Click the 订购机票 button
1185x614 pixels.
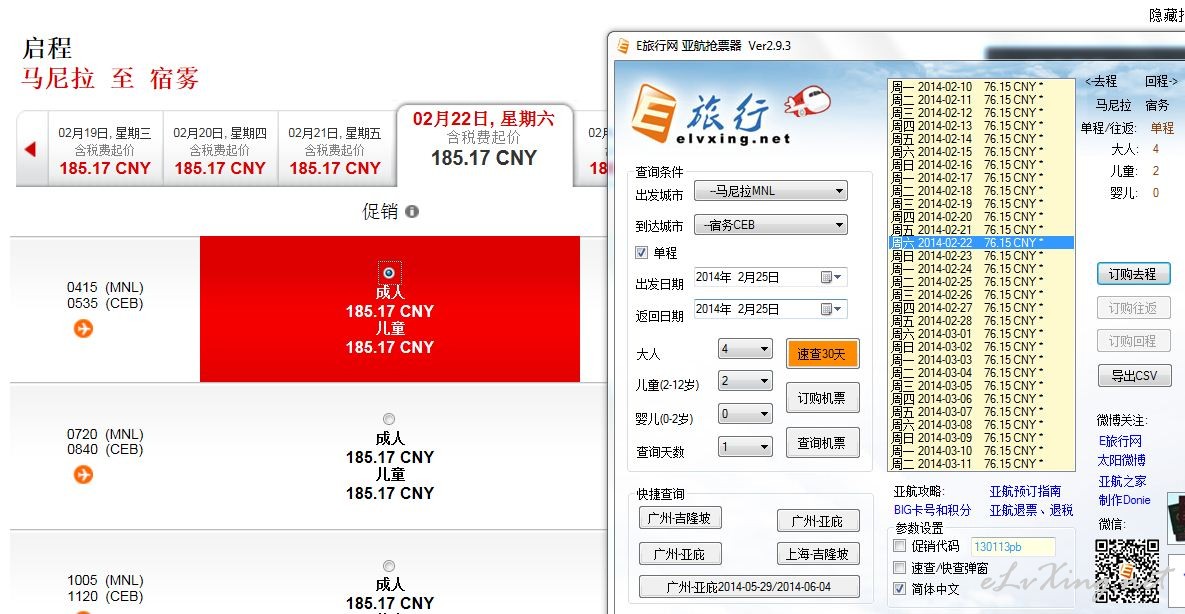pos(822,398)
